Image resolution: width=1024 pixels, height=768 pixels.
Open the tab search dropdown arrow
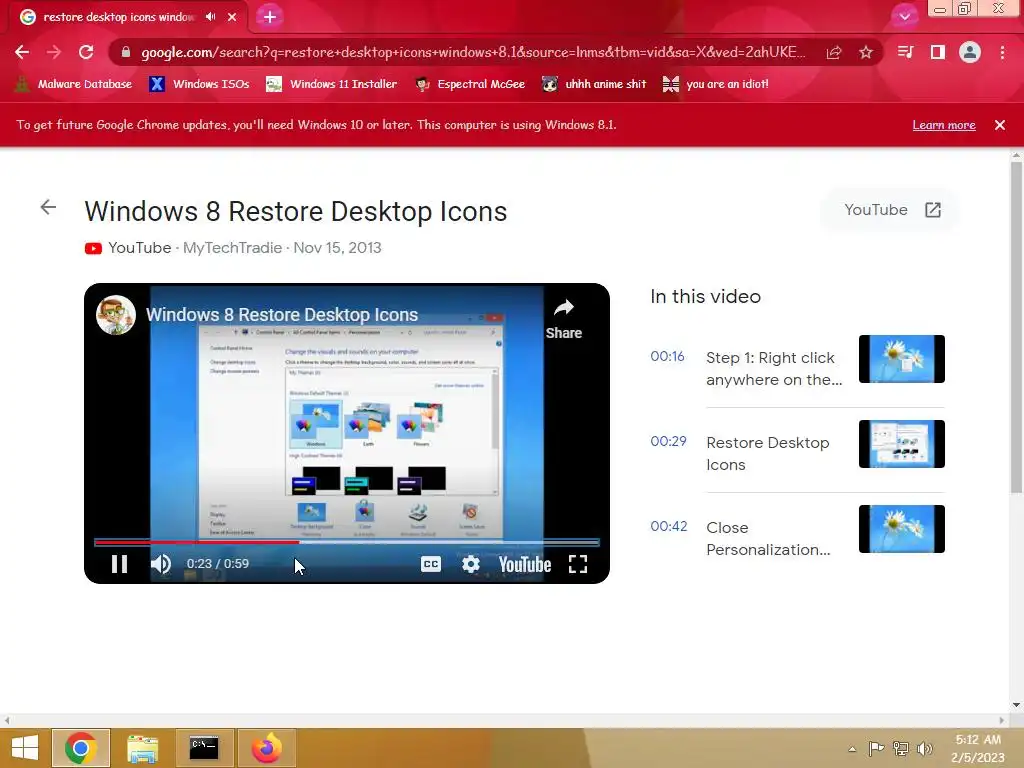(x=904, y=16)
